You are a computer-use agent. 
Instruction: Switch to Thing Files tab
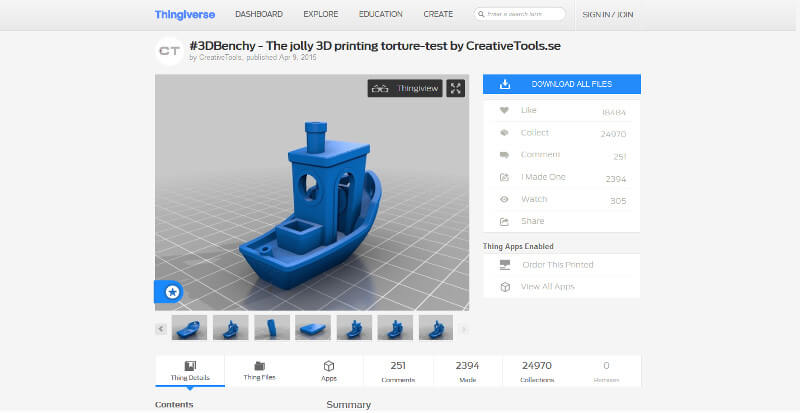tap(259, 371)
